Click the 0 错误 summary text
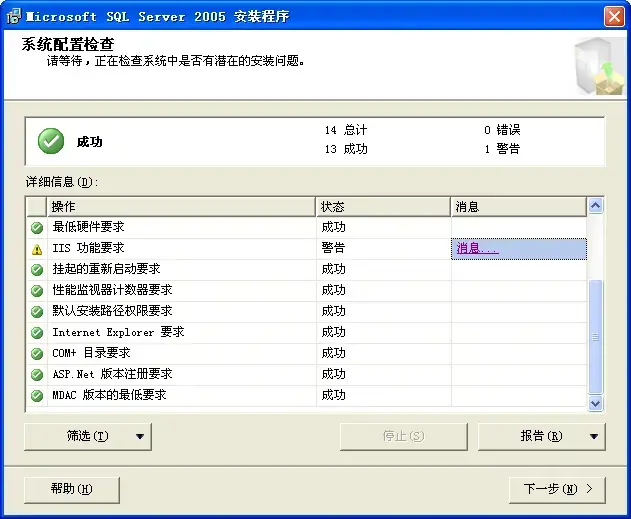Image resolution: width=631 pixels, height=519 pixels. pyautogui.click(x=502, y=130)
